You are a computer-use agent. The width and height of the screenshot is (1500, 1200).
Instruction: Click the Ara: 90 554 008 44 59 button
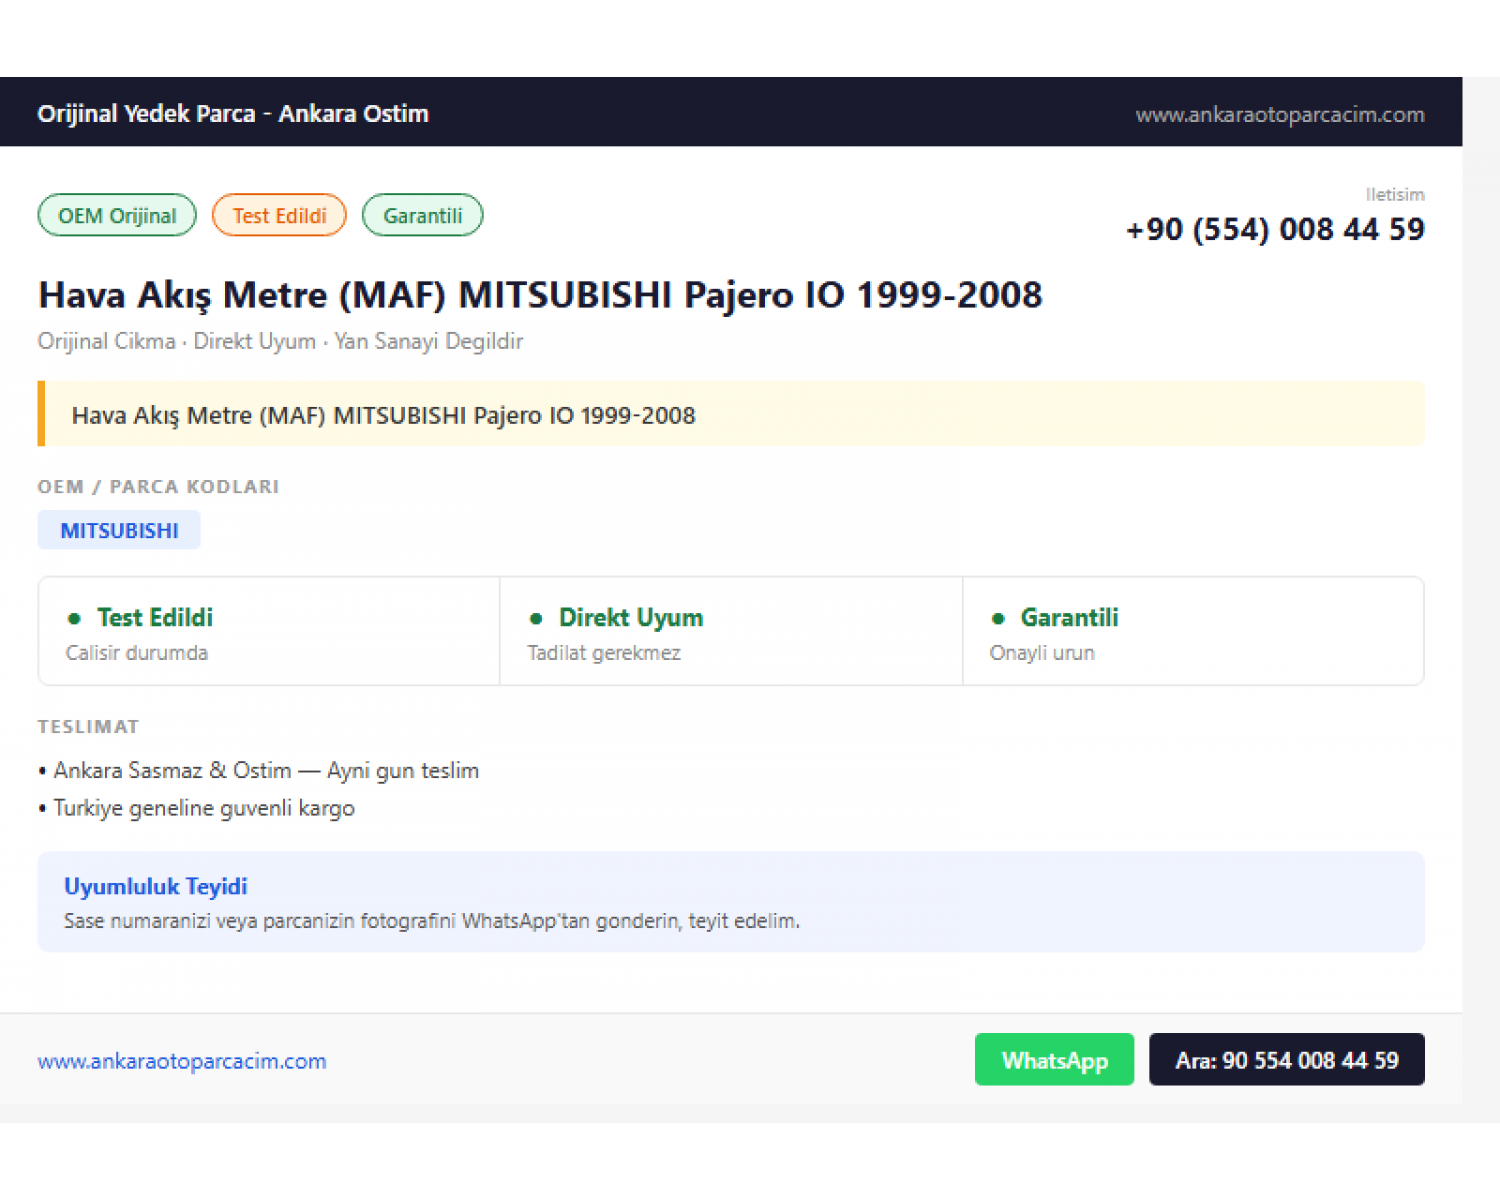point(1287,1059)
